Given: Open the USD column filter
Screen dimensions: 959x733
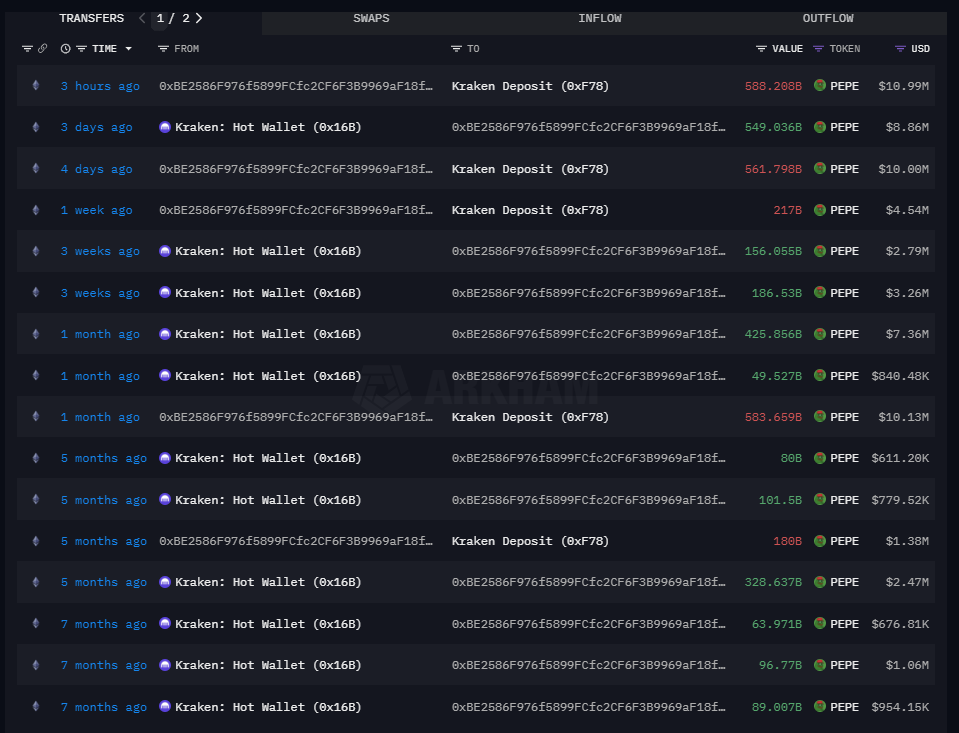Looking at the screenshot, I should click(x=900, y=48).
